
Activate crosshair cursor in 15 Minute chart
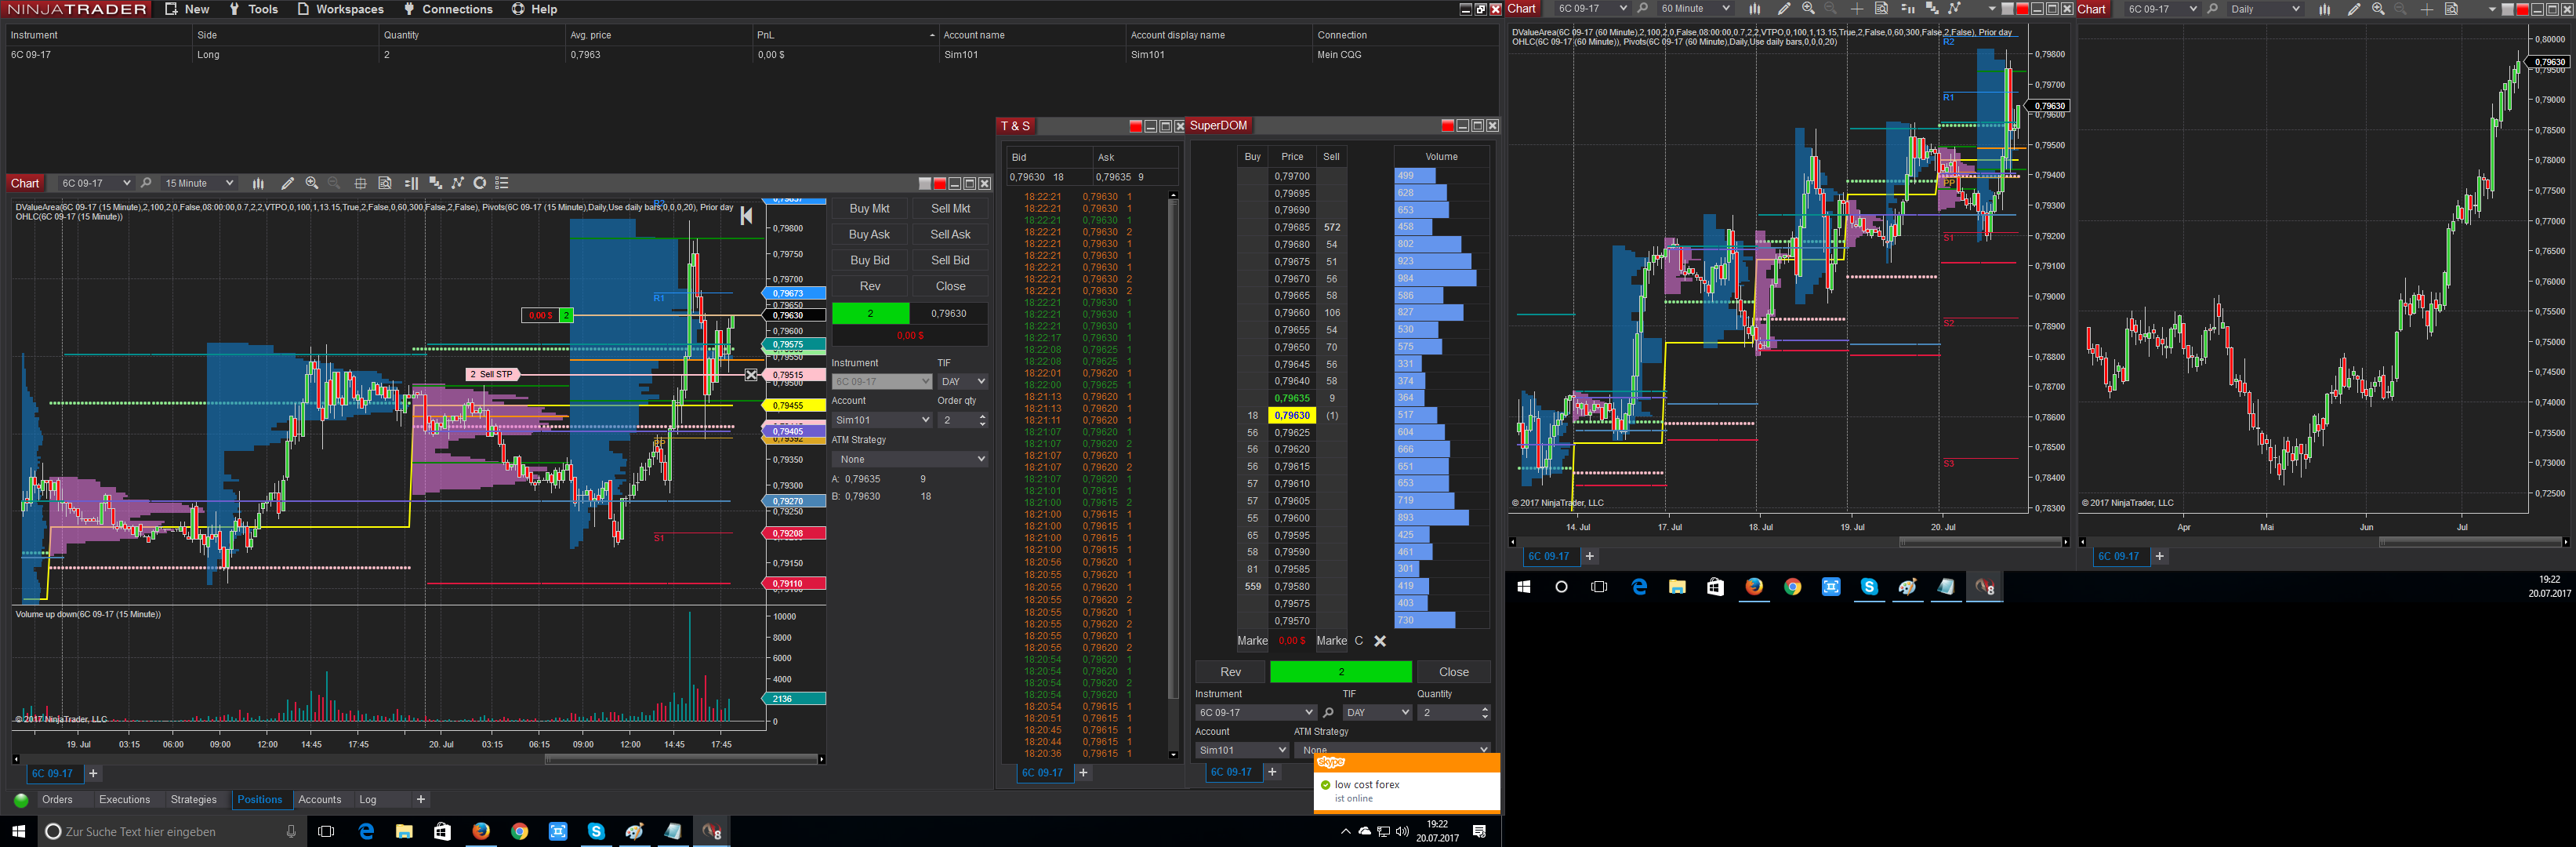360,183
